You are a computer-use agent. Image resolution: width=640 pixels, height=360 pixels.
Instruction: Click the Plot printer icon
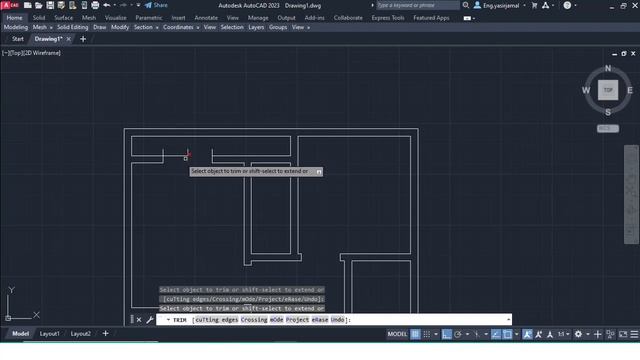[x=95, y=5]
